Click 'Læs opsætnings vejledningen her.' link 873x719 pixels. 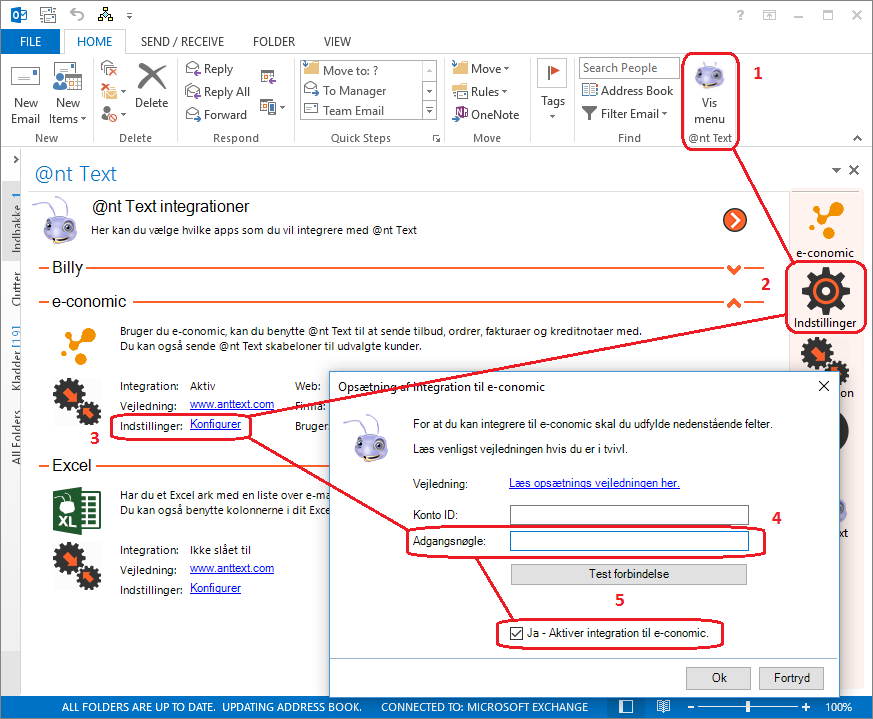pos(594,483)
